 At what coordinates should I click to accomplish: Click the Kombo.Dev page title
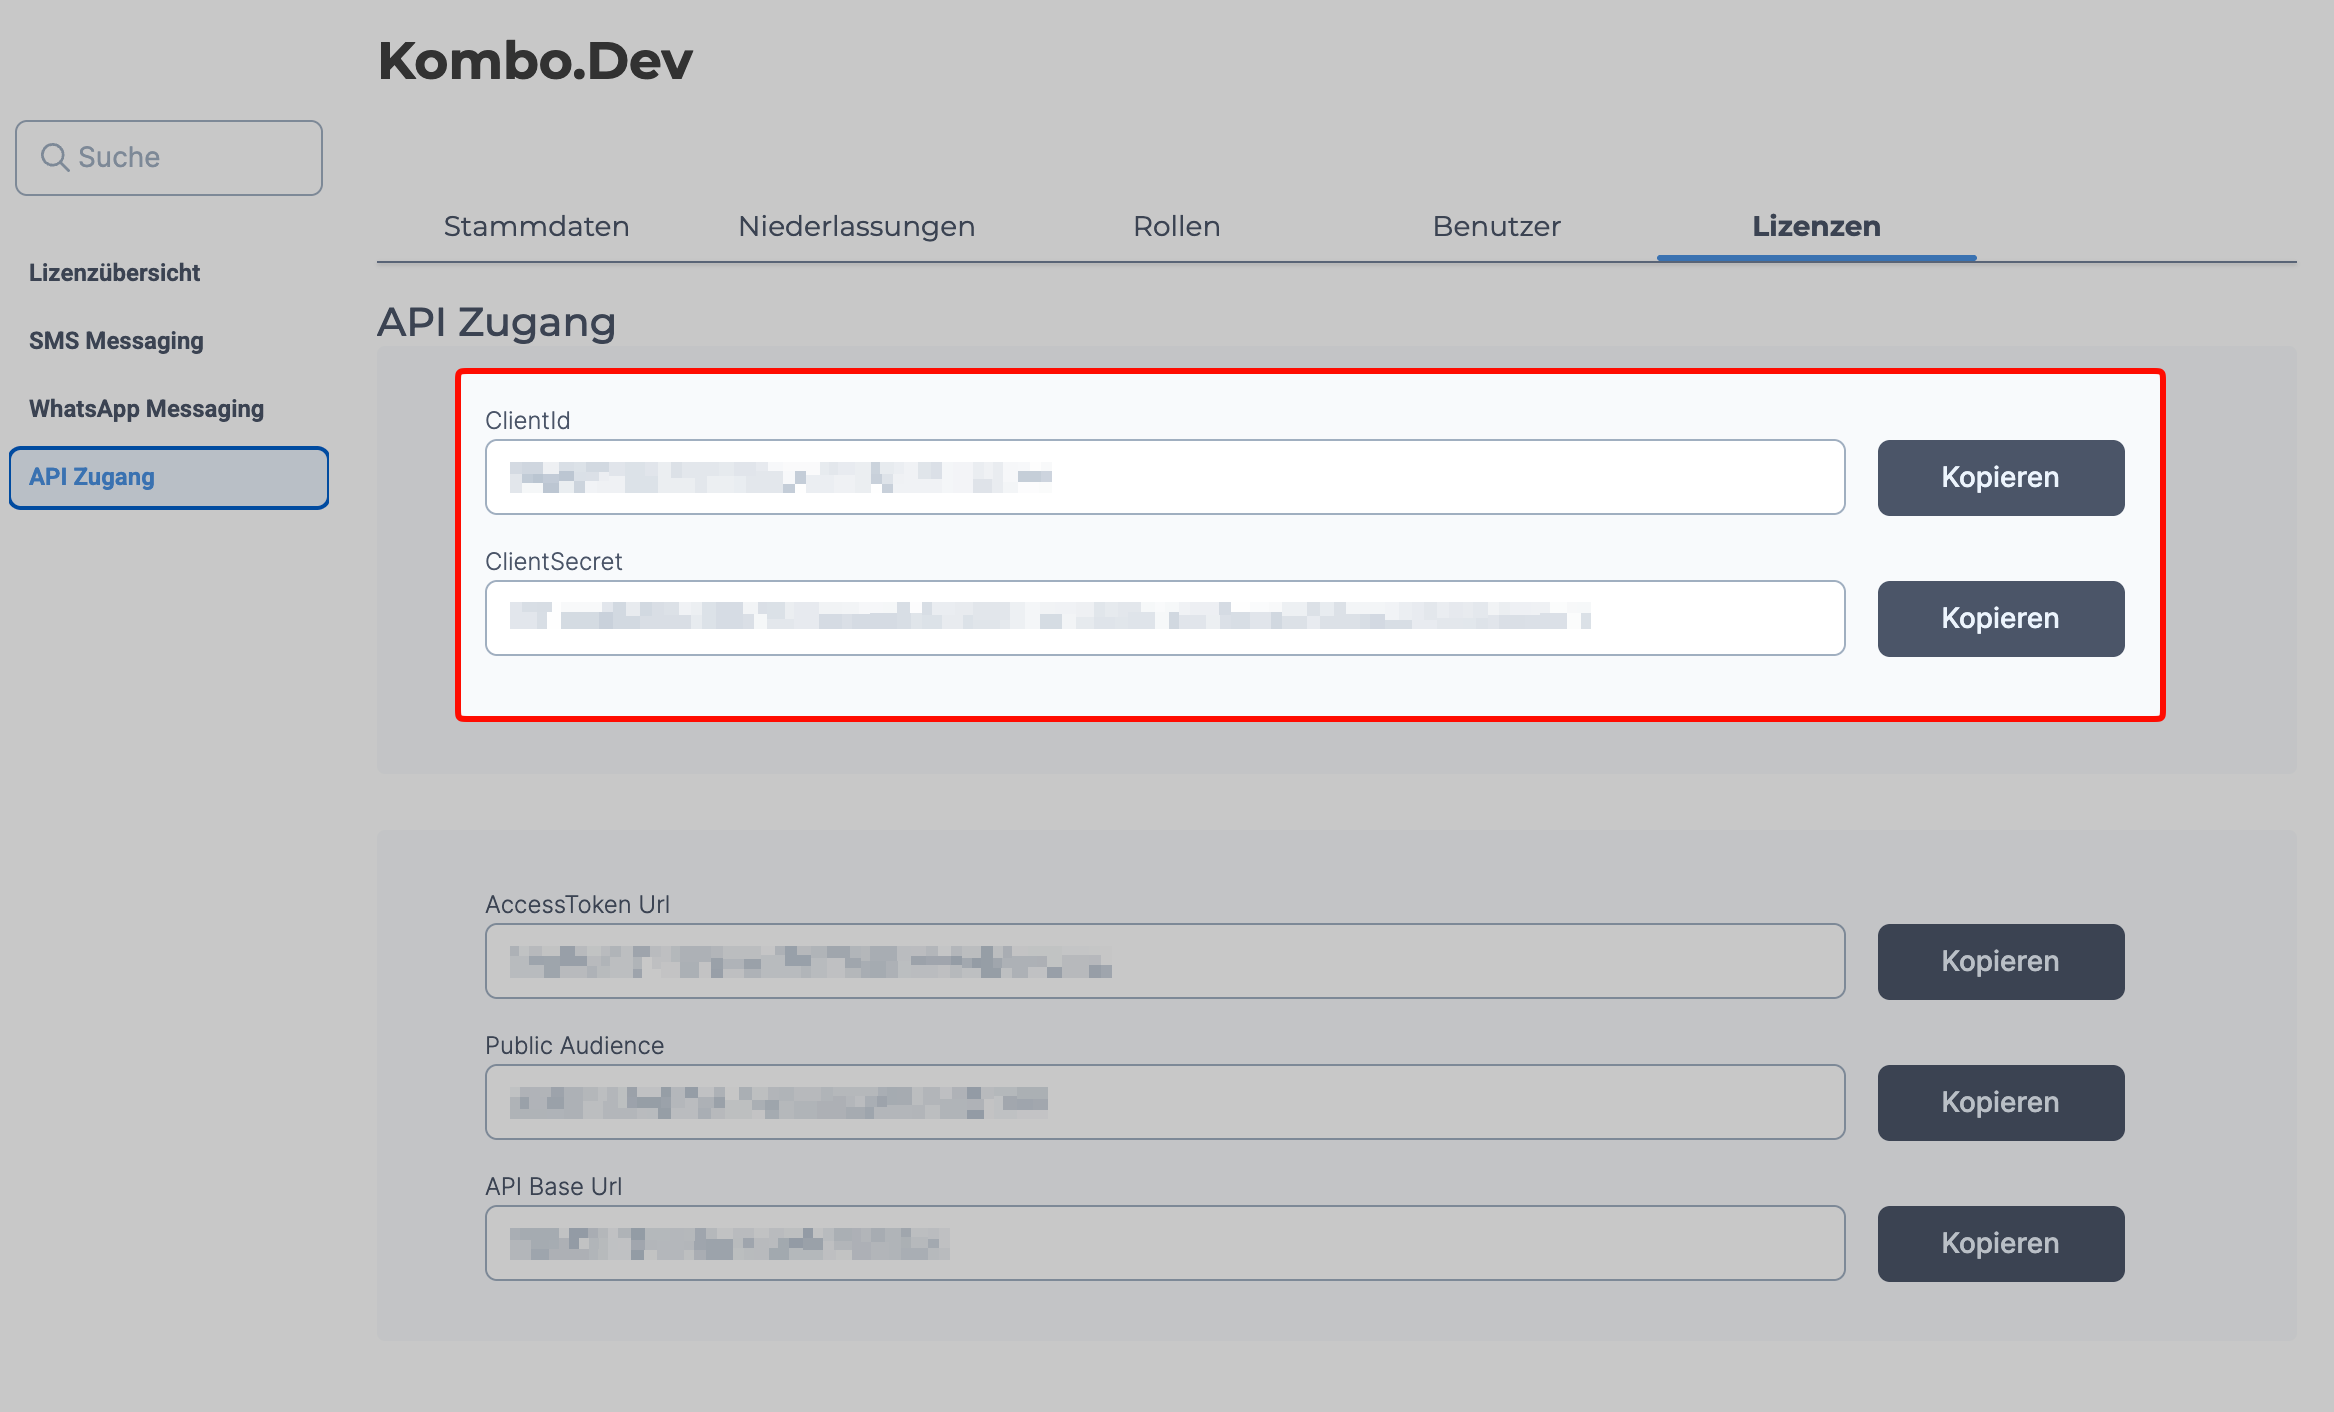(x=535, y=60)
